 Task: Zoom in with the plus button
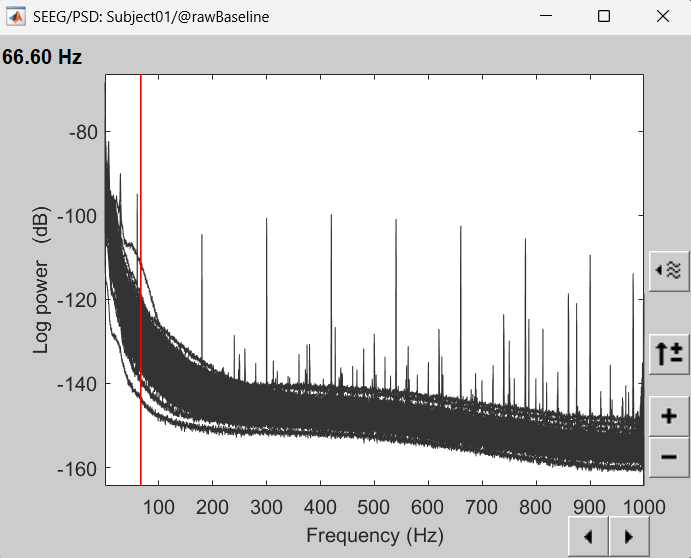pyautogui.click(x=669, y=416)
